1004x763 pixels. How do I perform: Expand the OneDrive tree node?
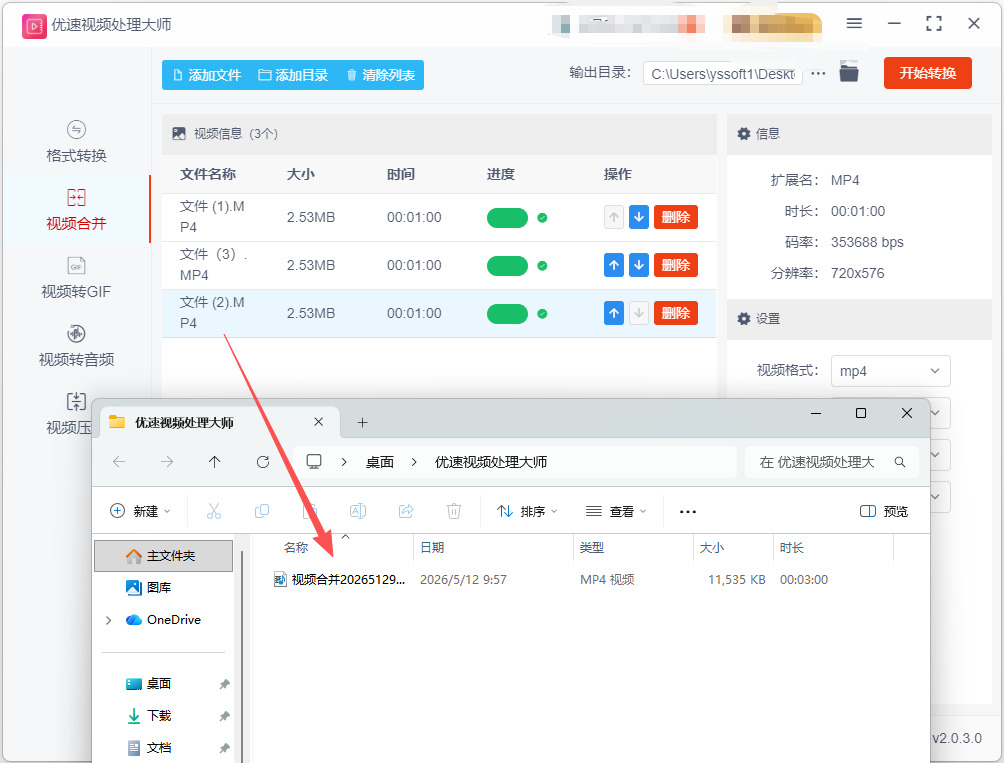109,620
